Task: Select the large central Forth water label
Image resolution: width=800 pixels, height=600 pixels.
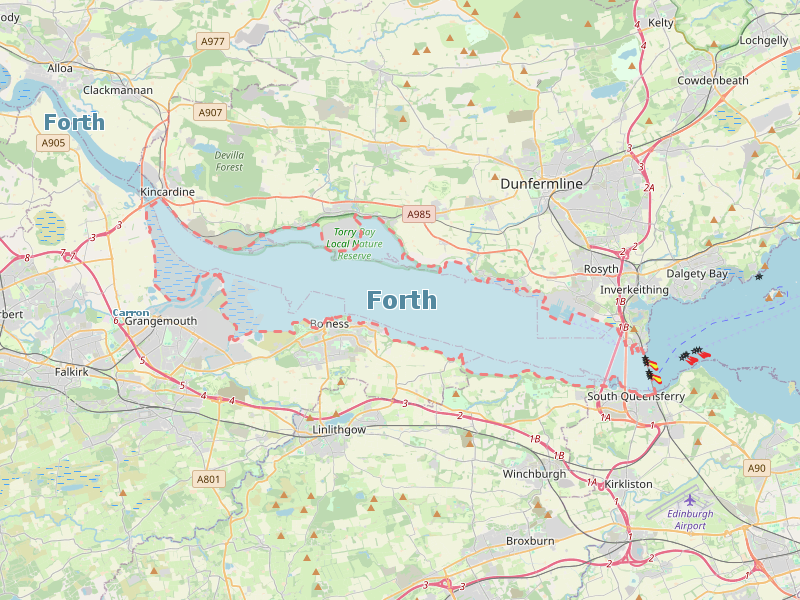Action: (402, 300)
